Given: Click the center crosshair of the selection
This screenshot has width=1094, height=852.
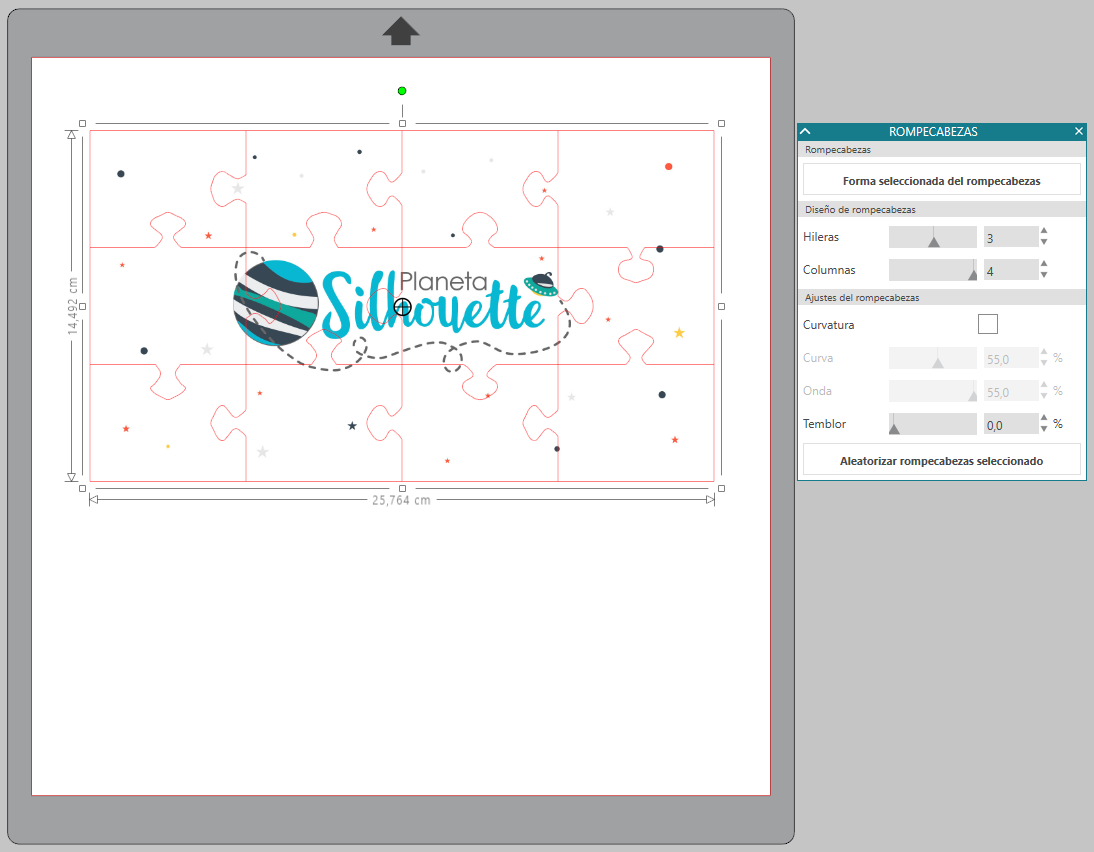Looking at the screenshot, I should coord(402,306).
